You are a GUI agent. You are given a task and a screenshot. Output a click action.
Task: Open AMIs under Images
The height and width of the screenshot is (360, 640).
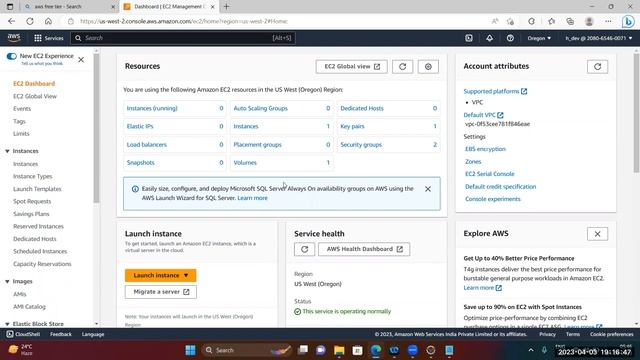[x=20, y=294]
